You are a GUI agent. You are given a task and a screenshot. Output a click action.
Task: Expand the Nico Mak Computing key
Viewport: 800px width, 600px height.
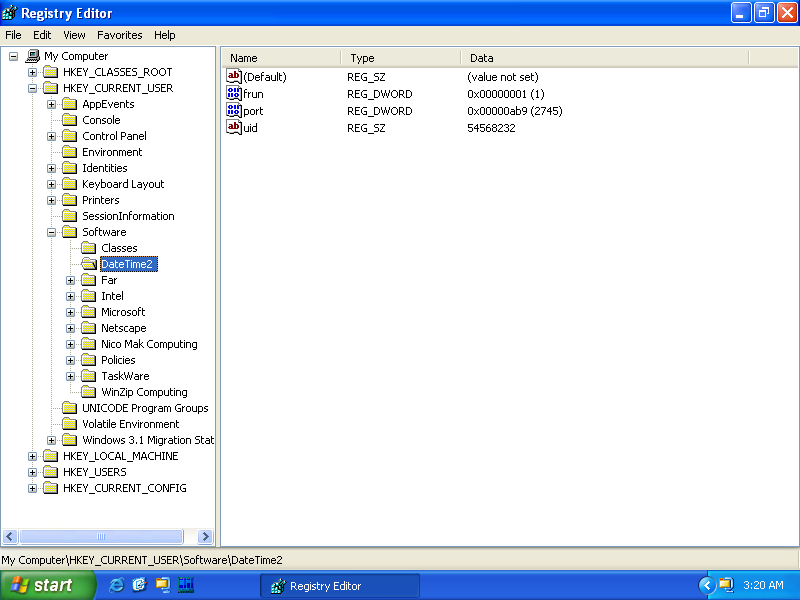[71, 344]
